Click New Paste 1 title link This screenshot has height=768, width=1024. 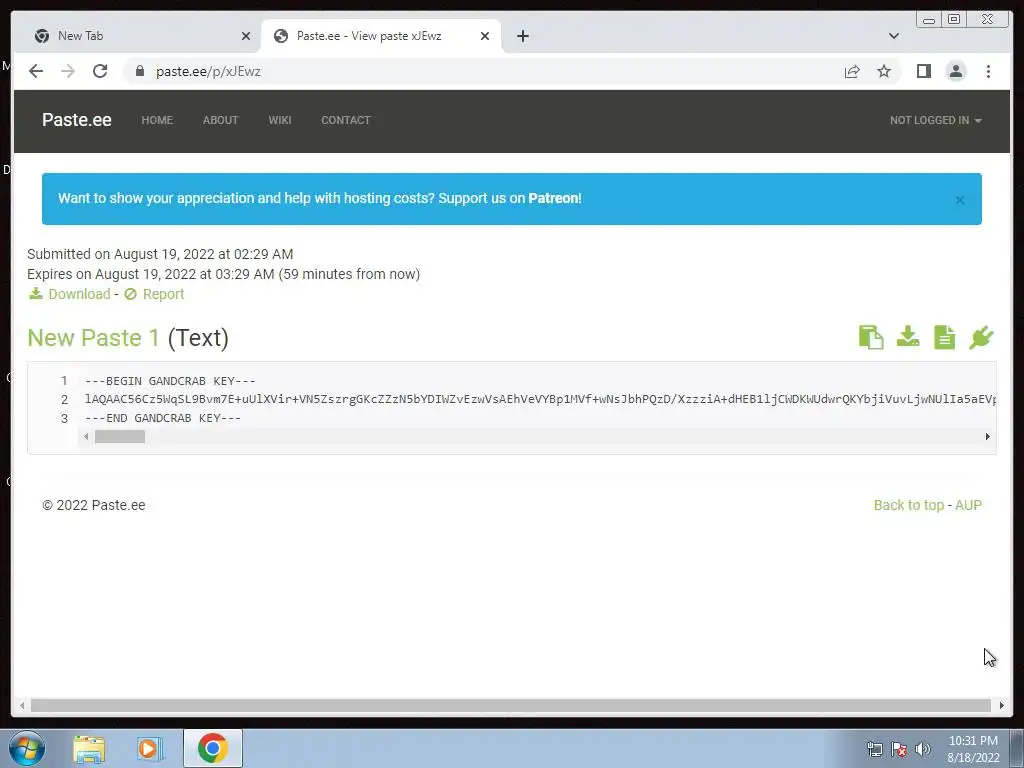pyautogui.click(x=93, y=338)
